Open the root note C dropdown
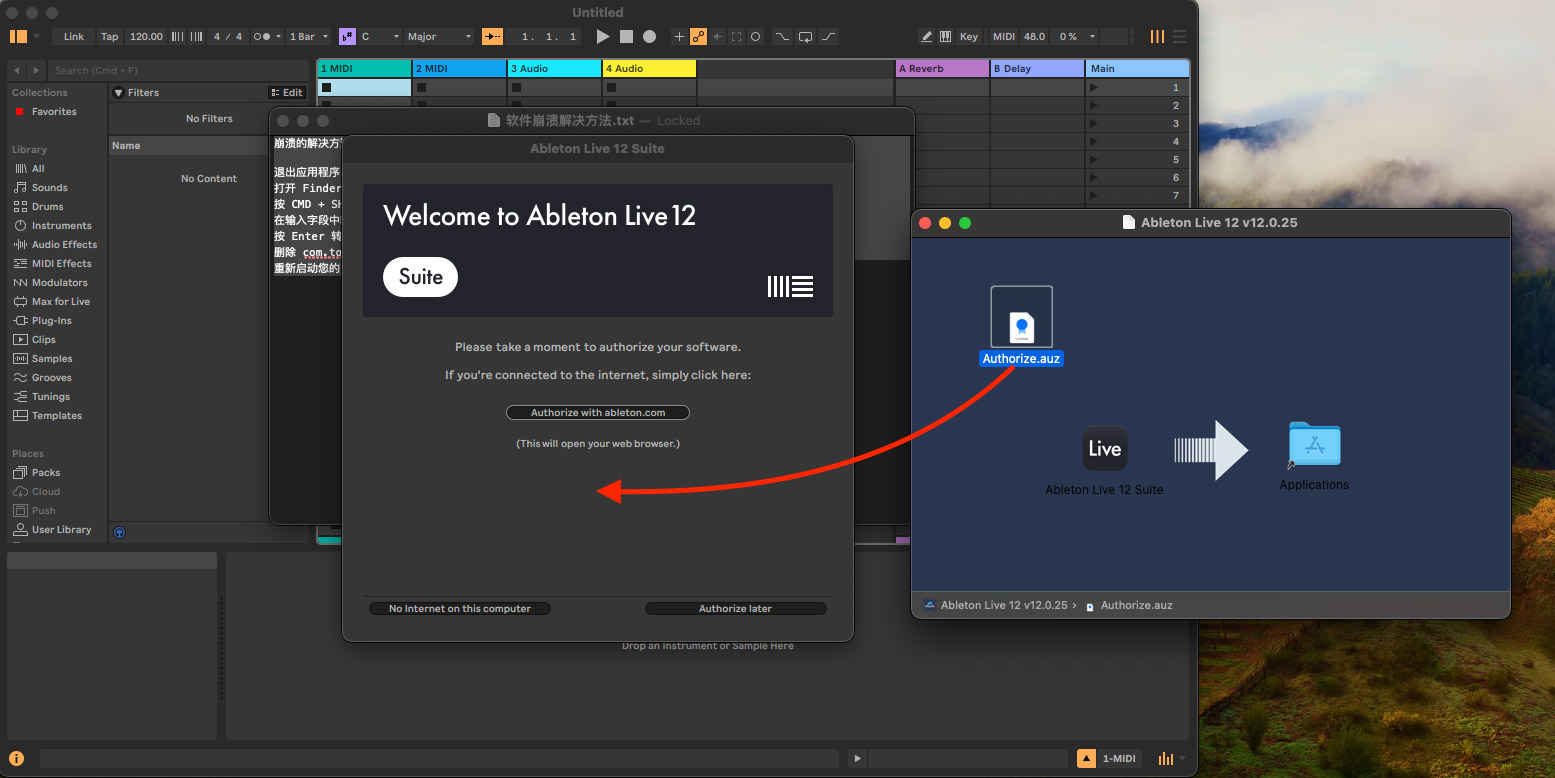 click(380, 36)
